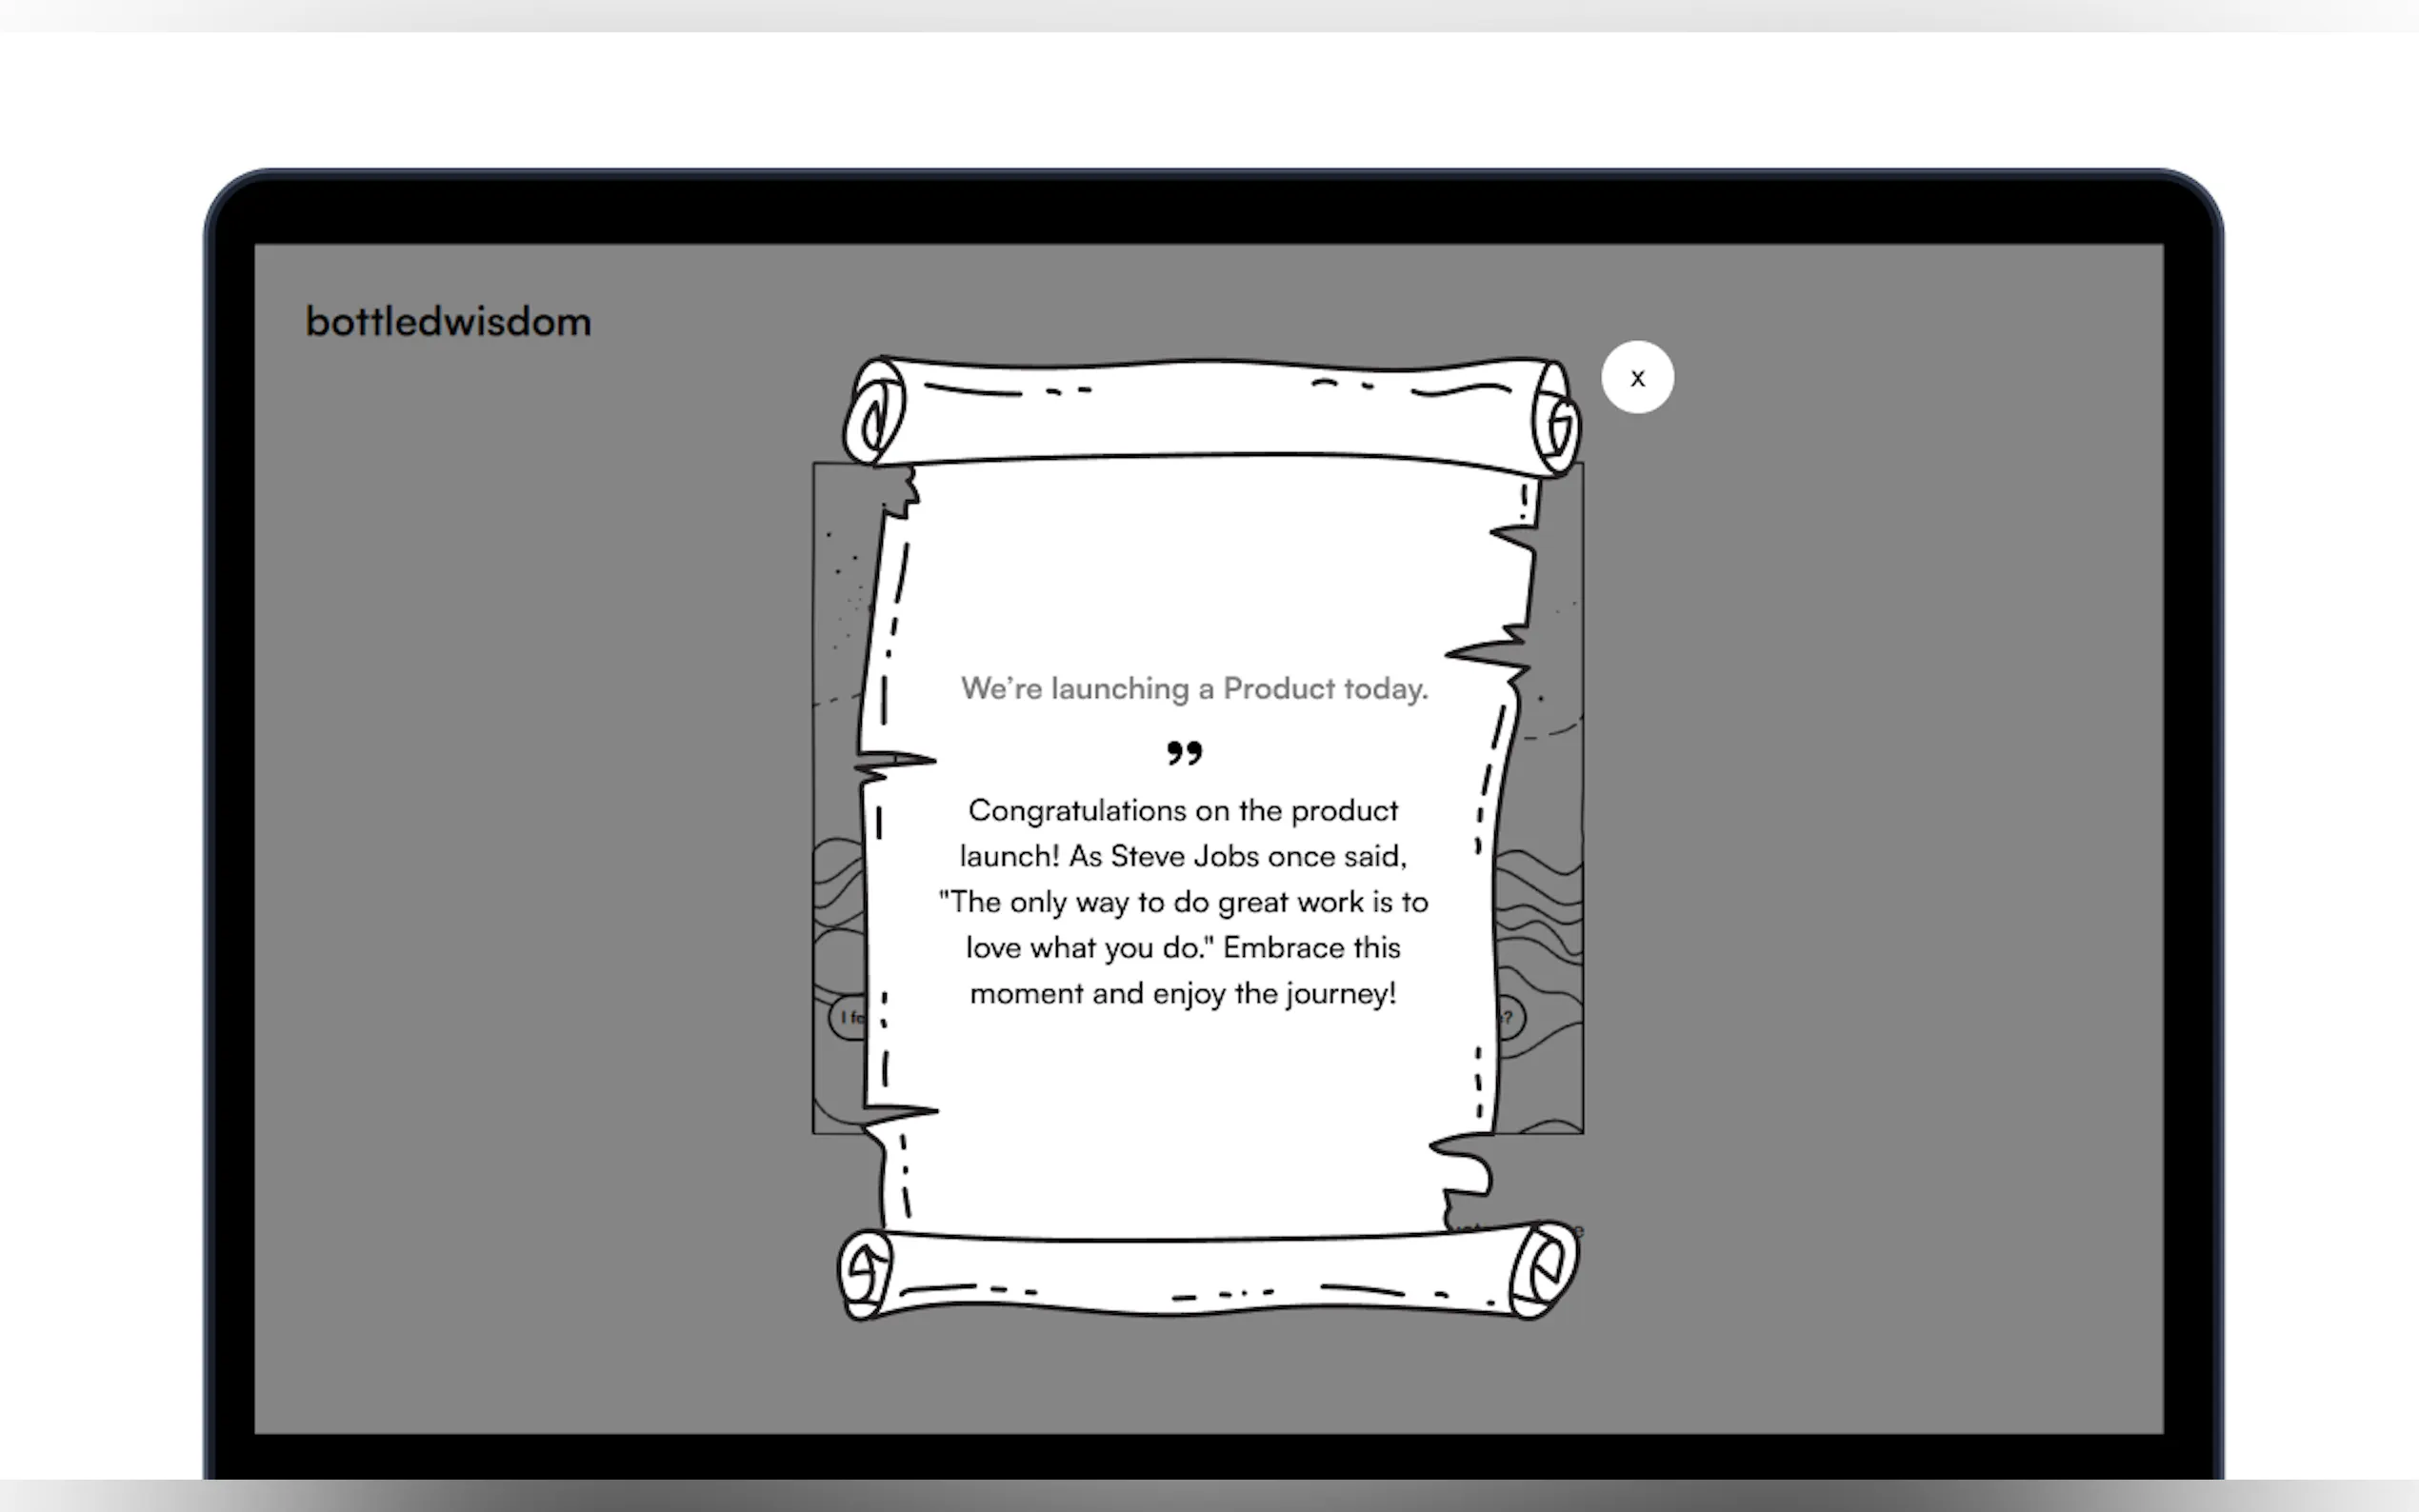The height and width of the screenshot is (1512, 2419).
Task: Close the scroll popup with the x button
Action: click(1636, 378)
